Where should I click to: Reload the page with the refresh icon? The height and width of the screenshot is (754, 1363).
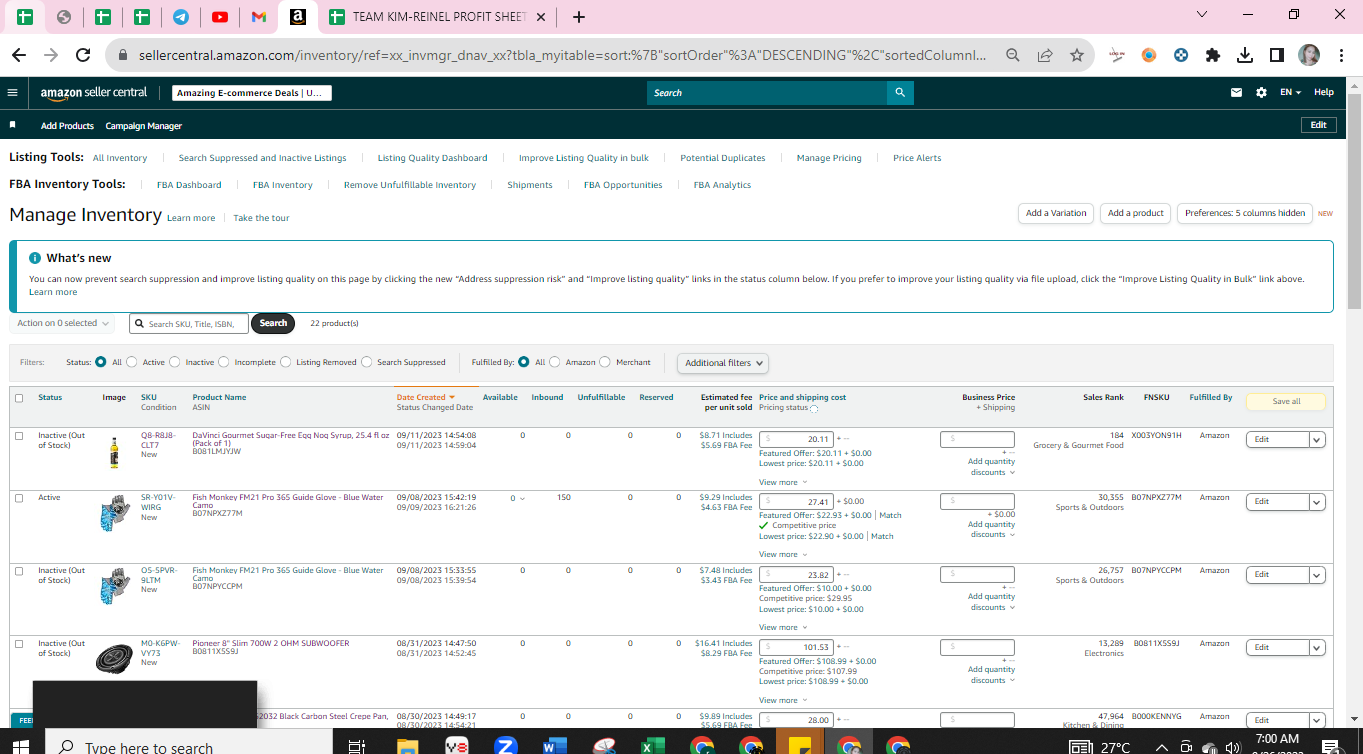83,55
